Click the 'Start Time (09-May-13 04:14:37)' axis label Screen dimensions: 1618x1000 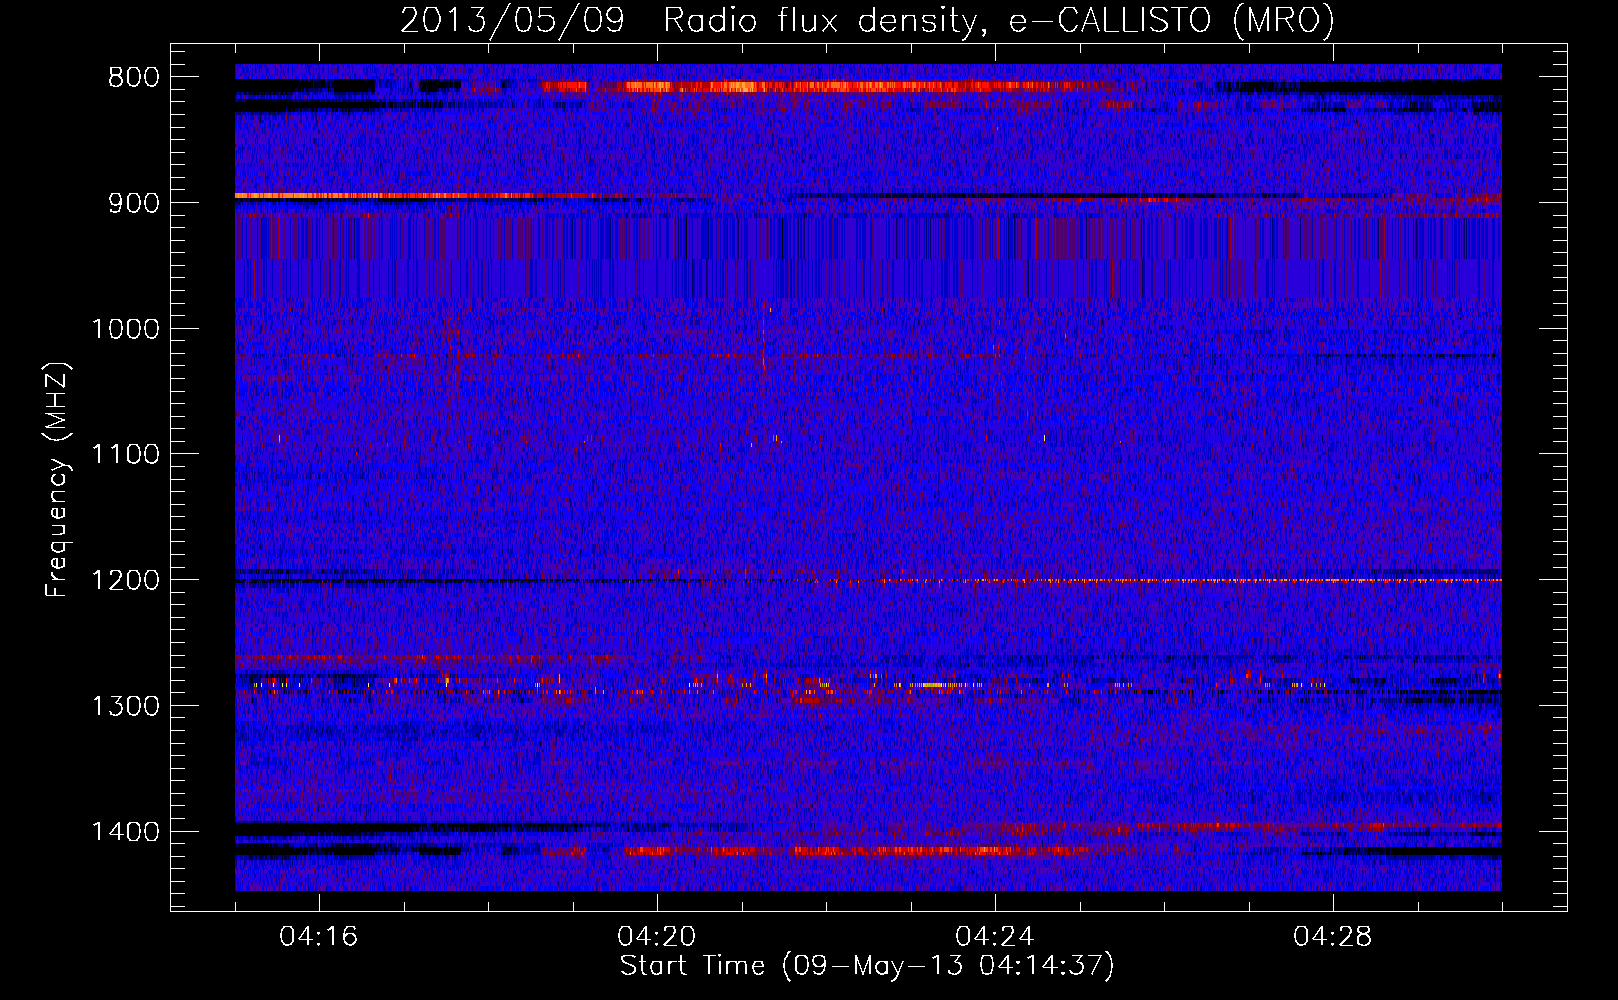867,966
